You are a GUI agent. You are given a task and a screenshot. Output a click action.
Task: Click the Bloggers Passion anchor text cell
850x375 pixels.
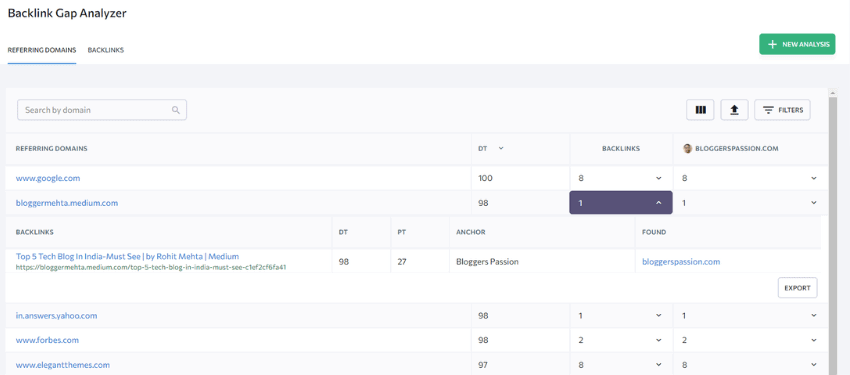click(x=487, y=262)
